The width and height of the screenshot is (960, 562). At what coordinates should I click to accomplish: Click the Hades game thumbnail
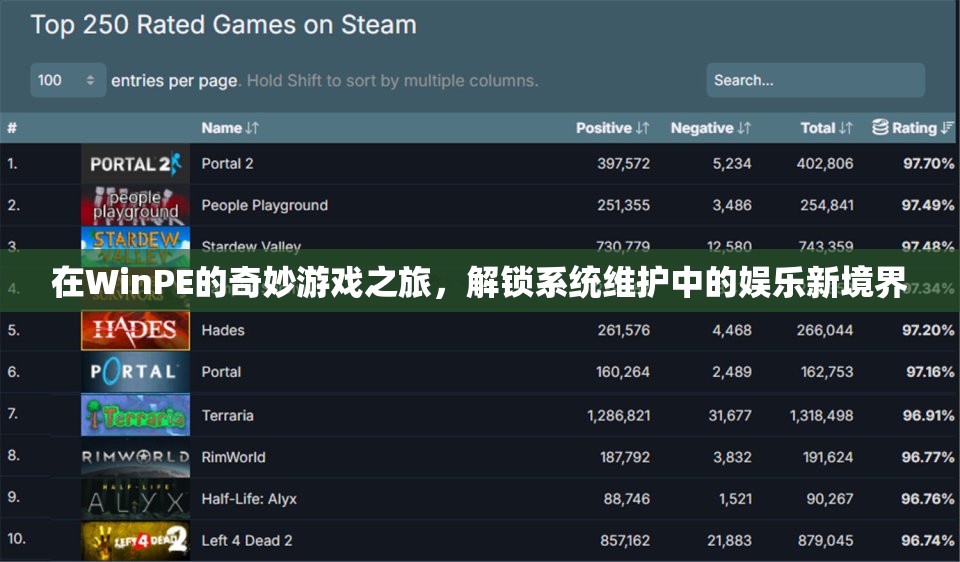[135, 331]
